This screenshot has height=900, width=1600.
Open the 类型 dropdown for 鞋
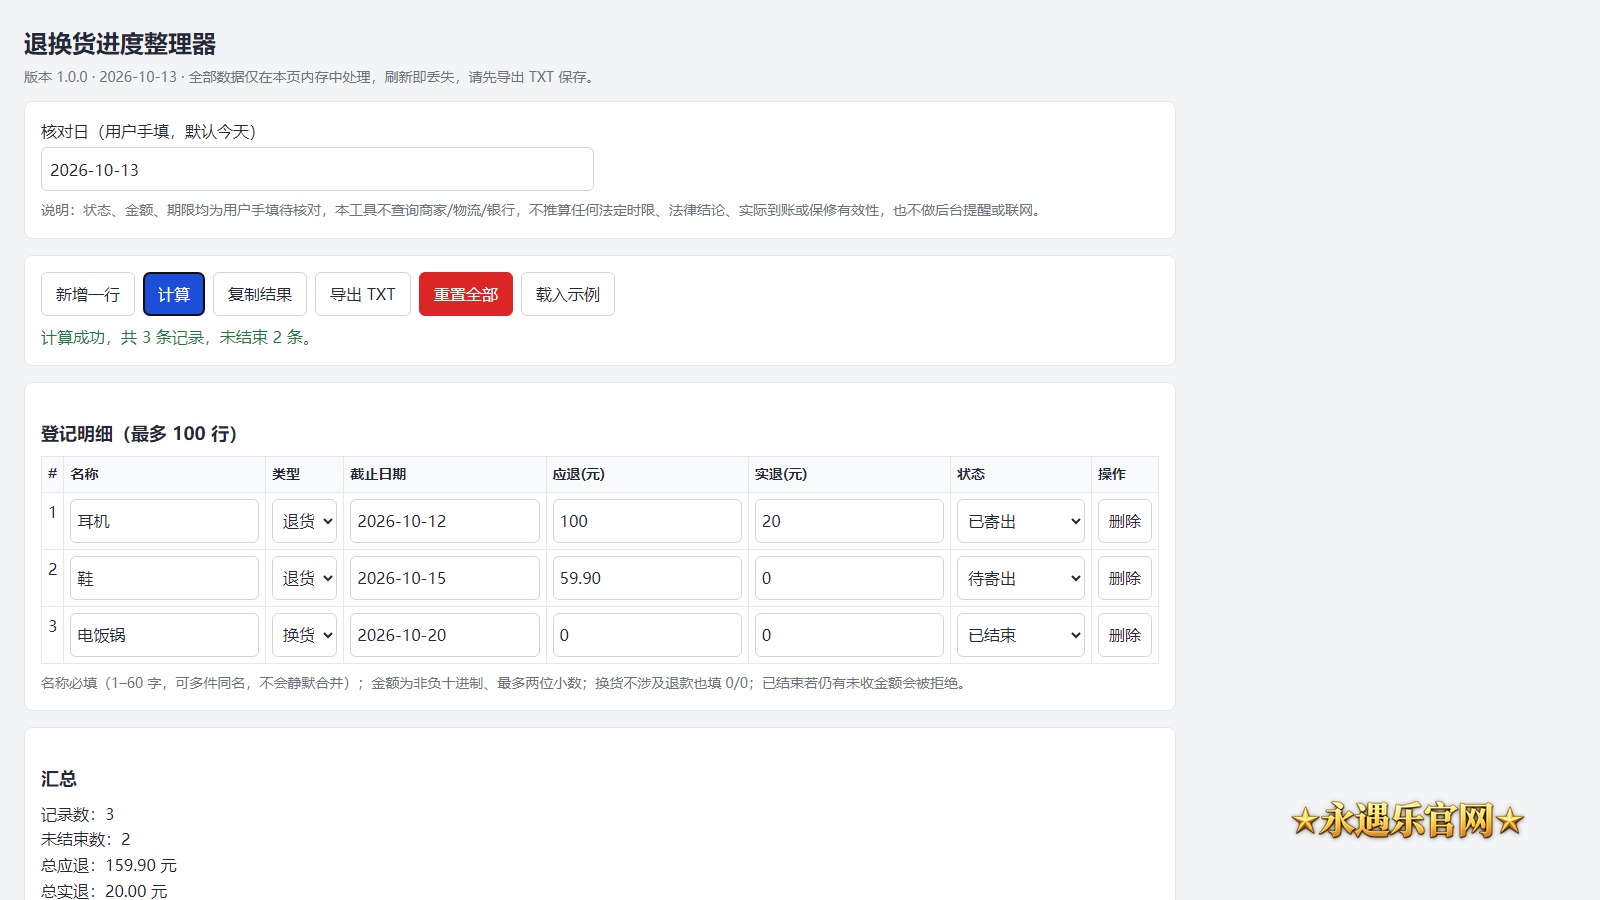(x=304, y=578)
